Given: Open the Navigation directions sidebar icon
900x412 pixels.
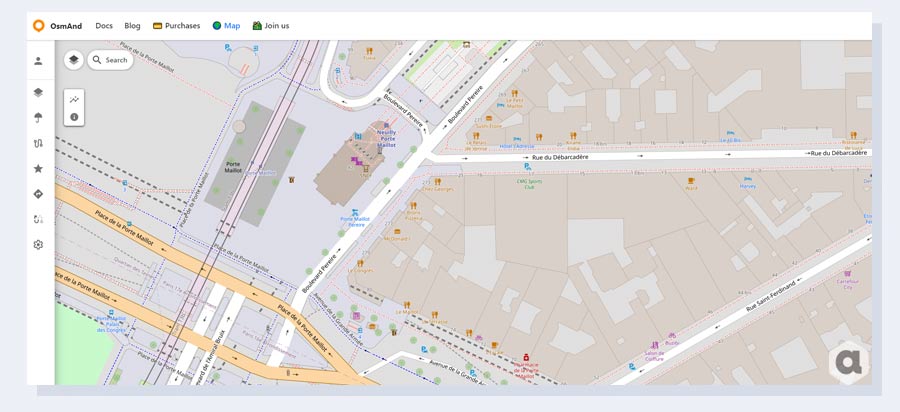Looking at the screenshot, I should tap(38, 194).
